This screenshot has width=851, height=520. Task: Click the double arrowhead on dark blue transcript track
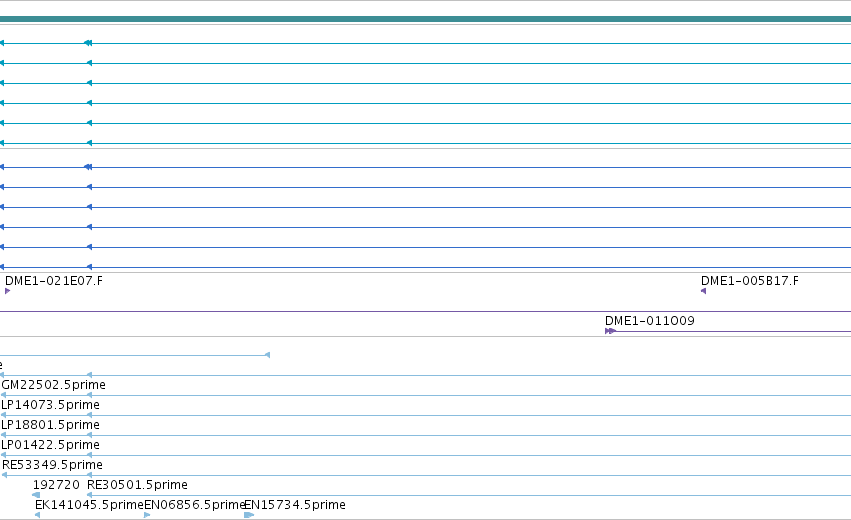tap(88, 167)
